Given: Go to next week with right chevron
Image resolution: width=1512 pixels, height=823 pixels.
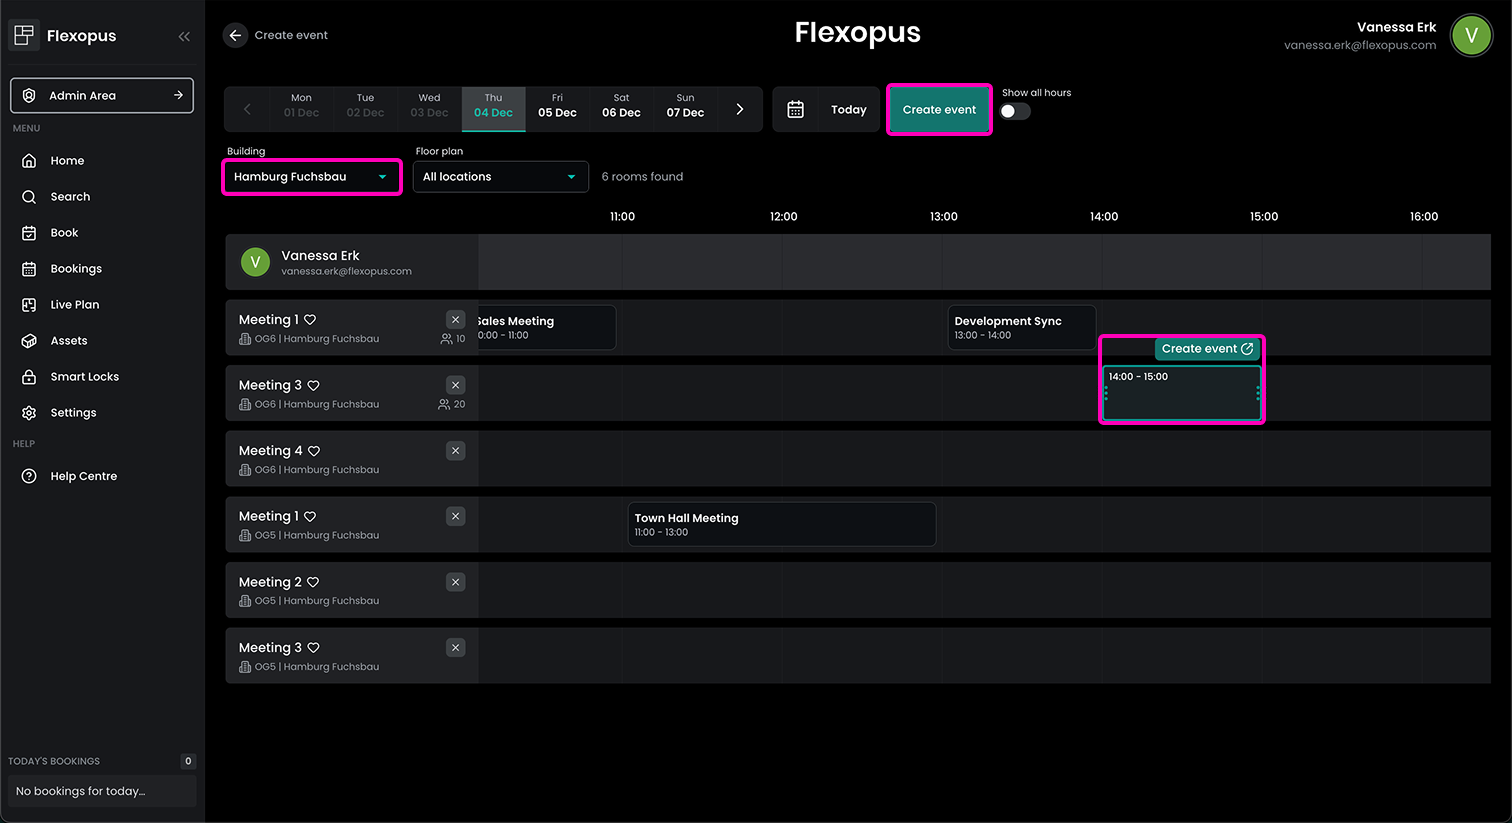Looking at the screenshot, I should click(x=740, y=110).
